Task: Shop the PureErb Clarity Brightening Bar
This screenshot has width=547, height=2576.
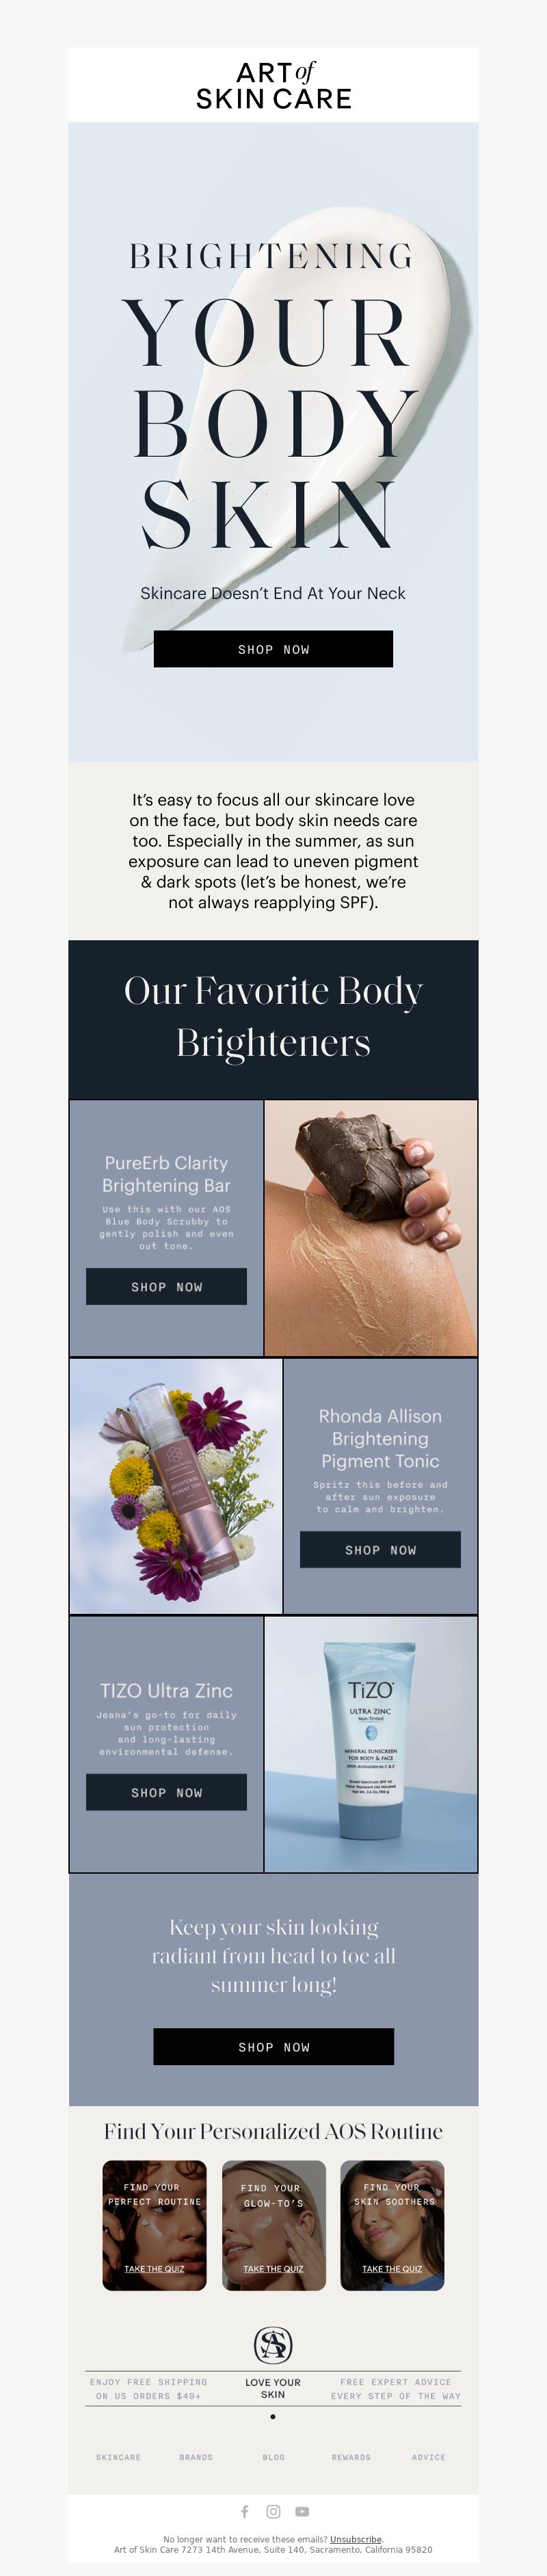Action: [166, 1286]
